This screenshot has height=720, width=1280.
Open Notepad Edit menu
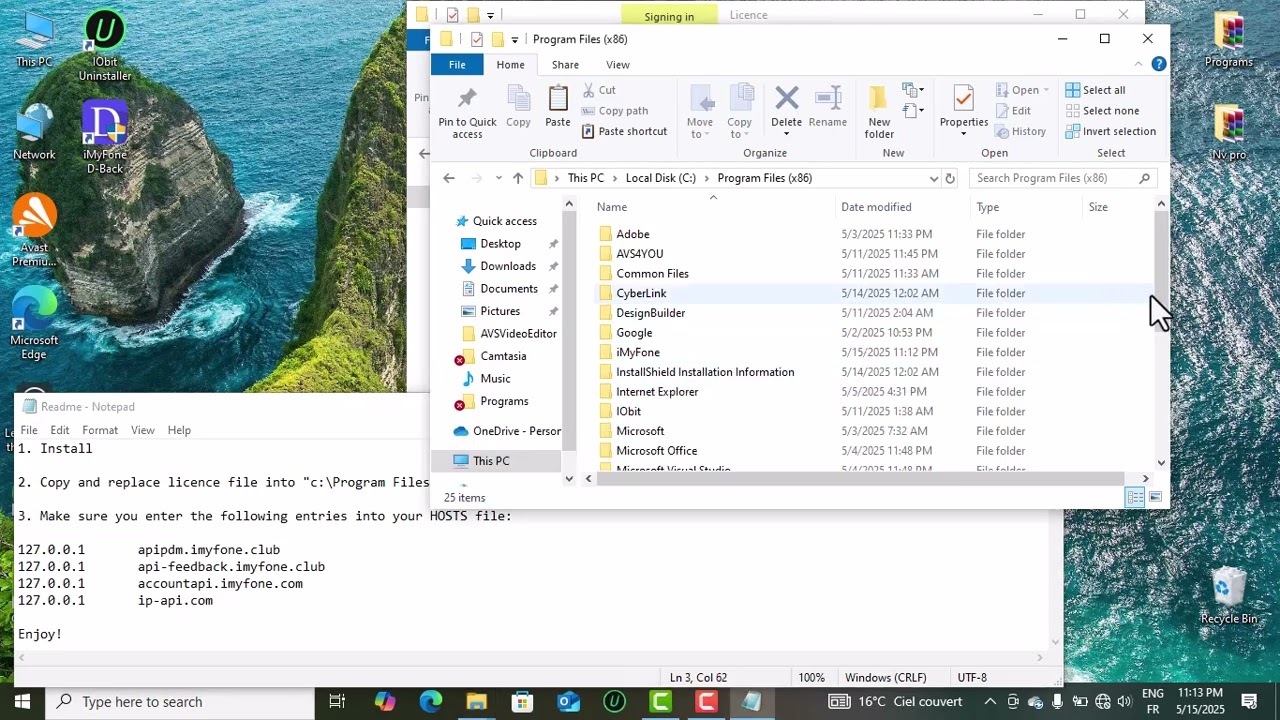(60, 430)
